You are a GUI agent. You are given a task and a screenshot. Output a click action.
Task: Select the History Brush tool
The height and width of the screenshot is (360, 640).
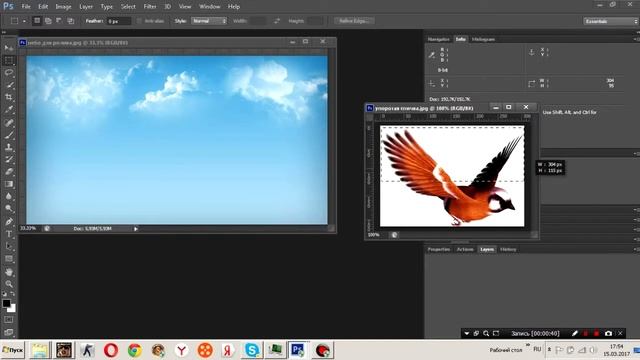point(9,159)
